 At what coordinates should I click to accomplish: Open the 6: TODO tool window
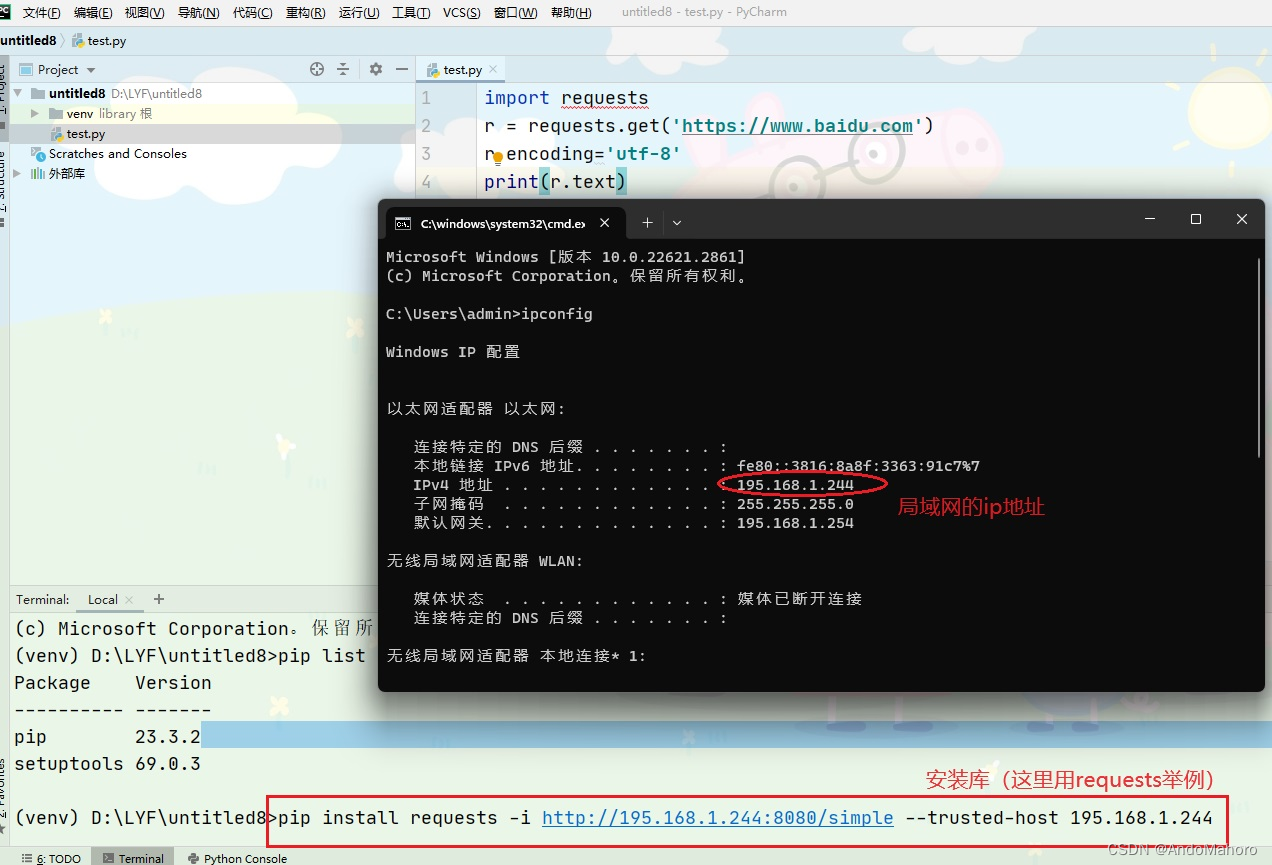click(x=50, y=858)
